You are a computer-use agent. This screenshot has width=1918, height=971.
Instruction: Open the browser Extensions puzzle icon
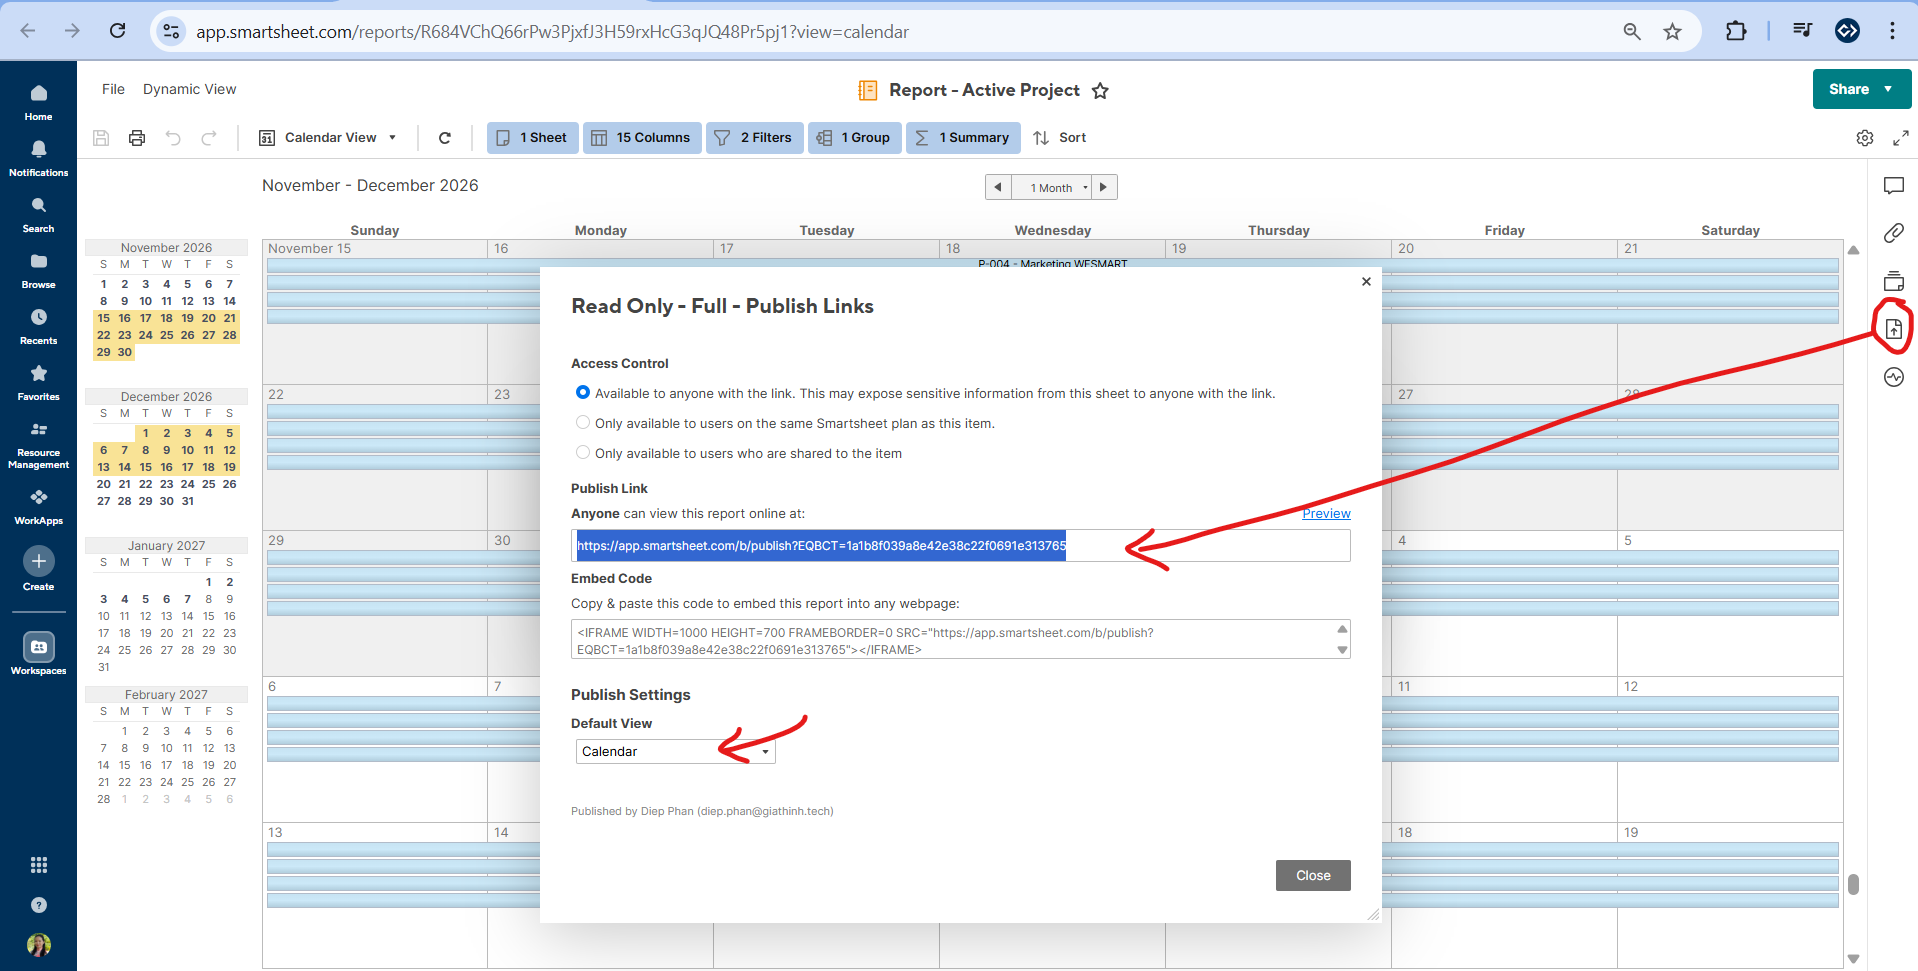click(x=1736, y=31)
